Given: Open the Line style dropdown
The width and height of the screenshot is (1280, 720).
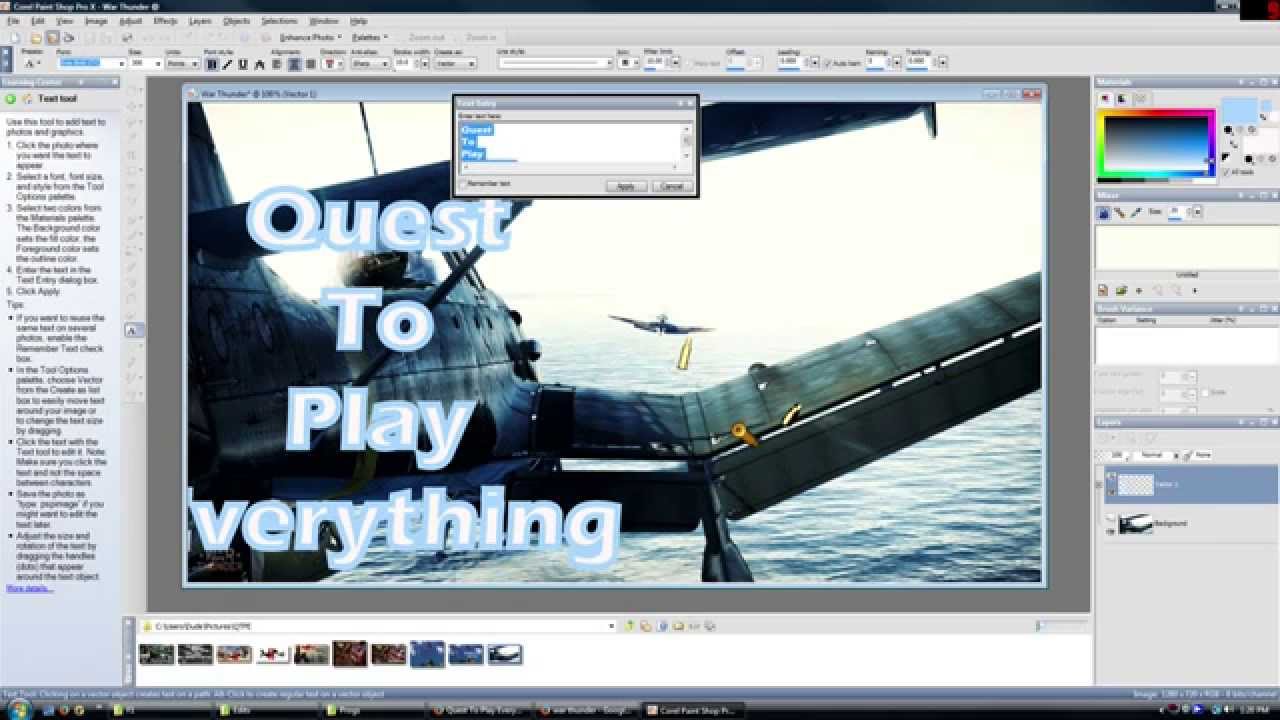Looking at the screenshot, I should (609, 64).
